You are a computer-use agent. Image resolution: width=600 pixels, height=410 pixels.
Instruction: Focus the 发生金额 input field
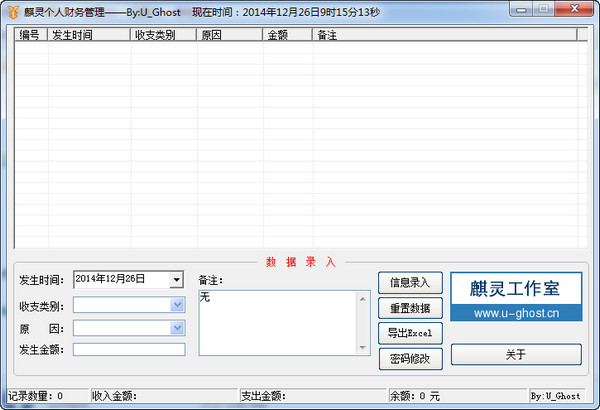pos(129,350)
